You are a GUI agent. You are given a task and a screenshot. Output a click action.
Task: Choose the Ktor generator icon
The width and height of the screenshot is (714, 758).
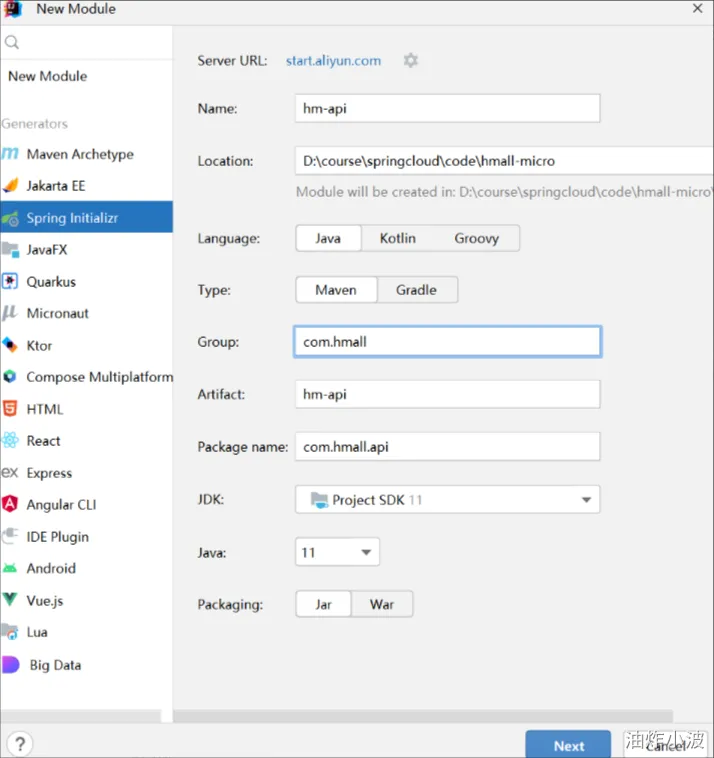(x=11, y=346)
